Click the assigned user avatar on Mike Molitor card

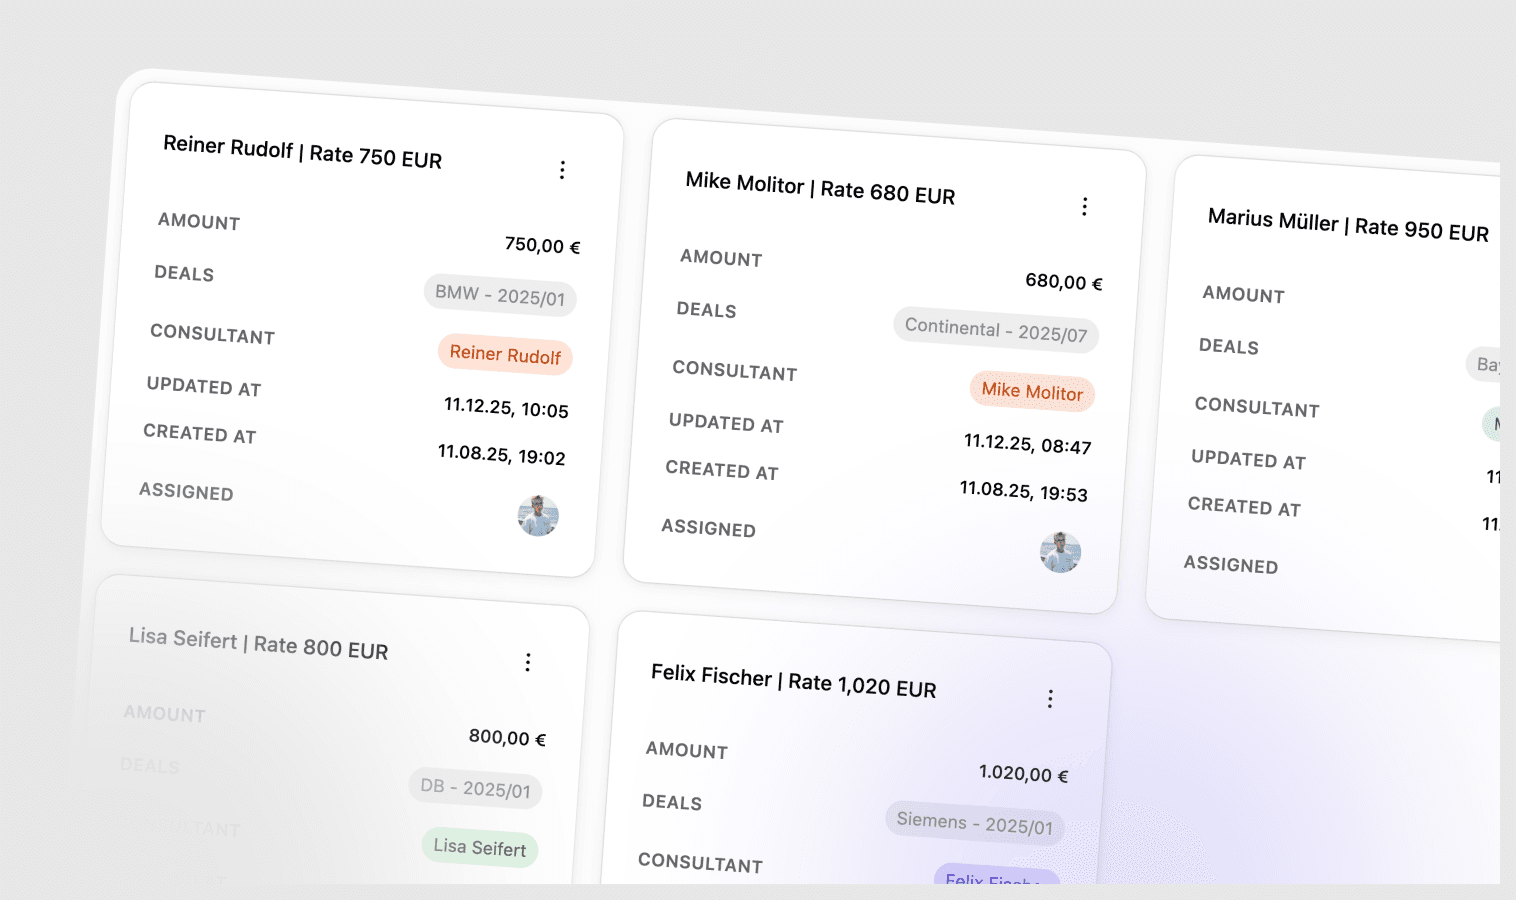point(1060,553)
